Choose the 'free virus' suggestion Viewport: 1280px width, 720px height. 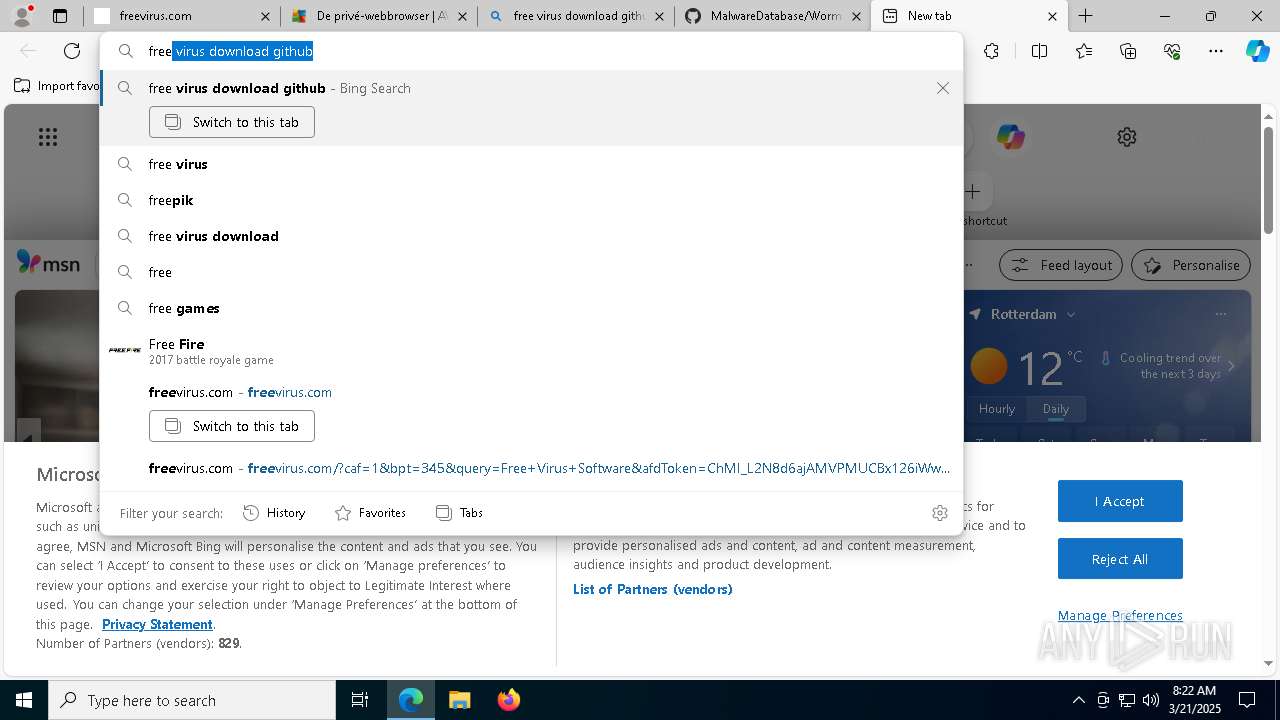coord(531,164)
